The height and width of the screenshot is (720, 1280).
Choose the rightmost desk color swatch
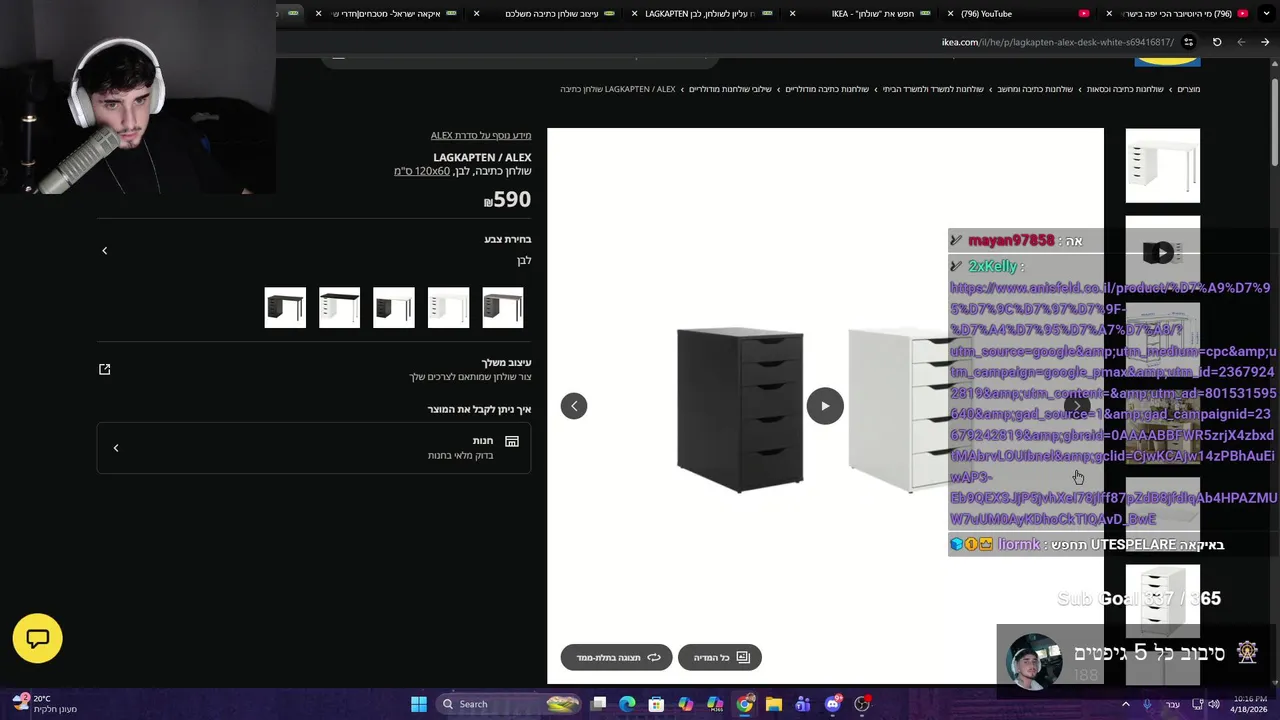[503, 308]
